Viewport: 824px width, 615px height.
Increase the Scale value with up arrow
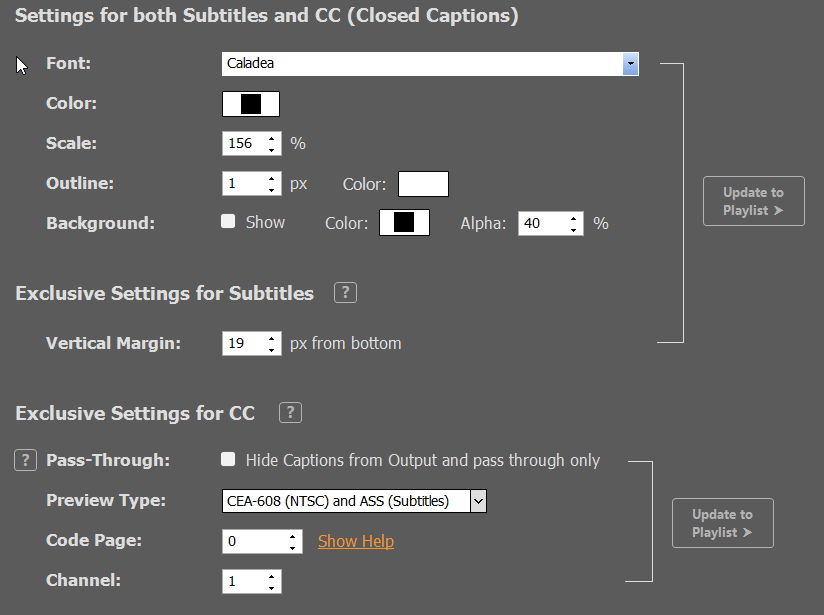tap(271, 139)
